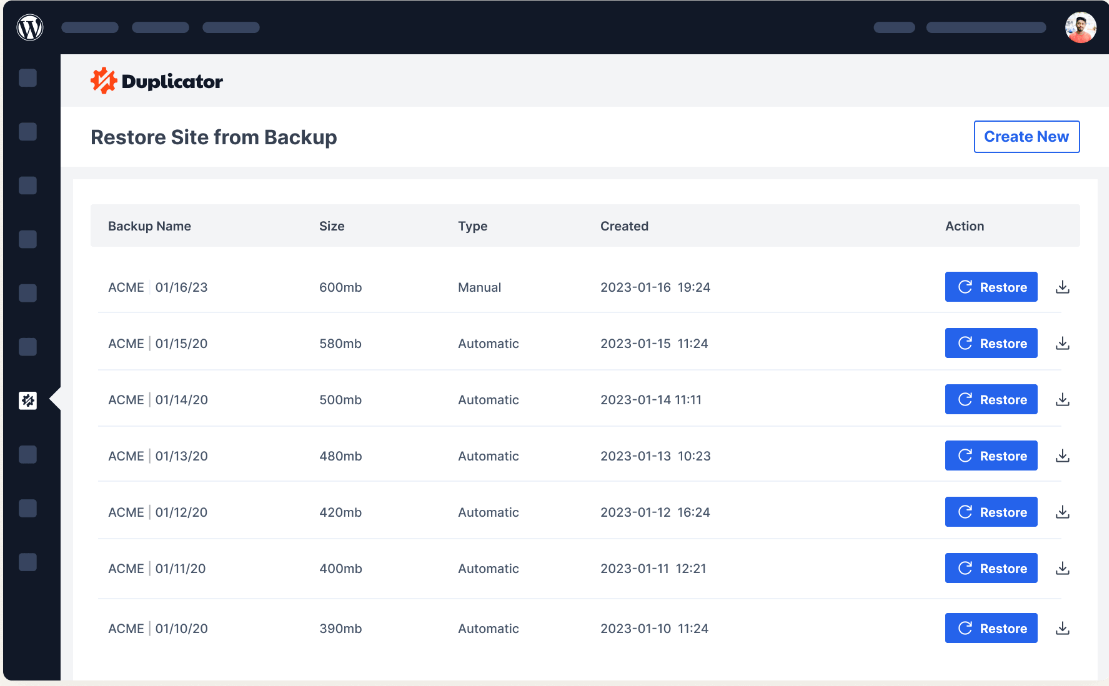Click the Type column header

coord(472,226)
